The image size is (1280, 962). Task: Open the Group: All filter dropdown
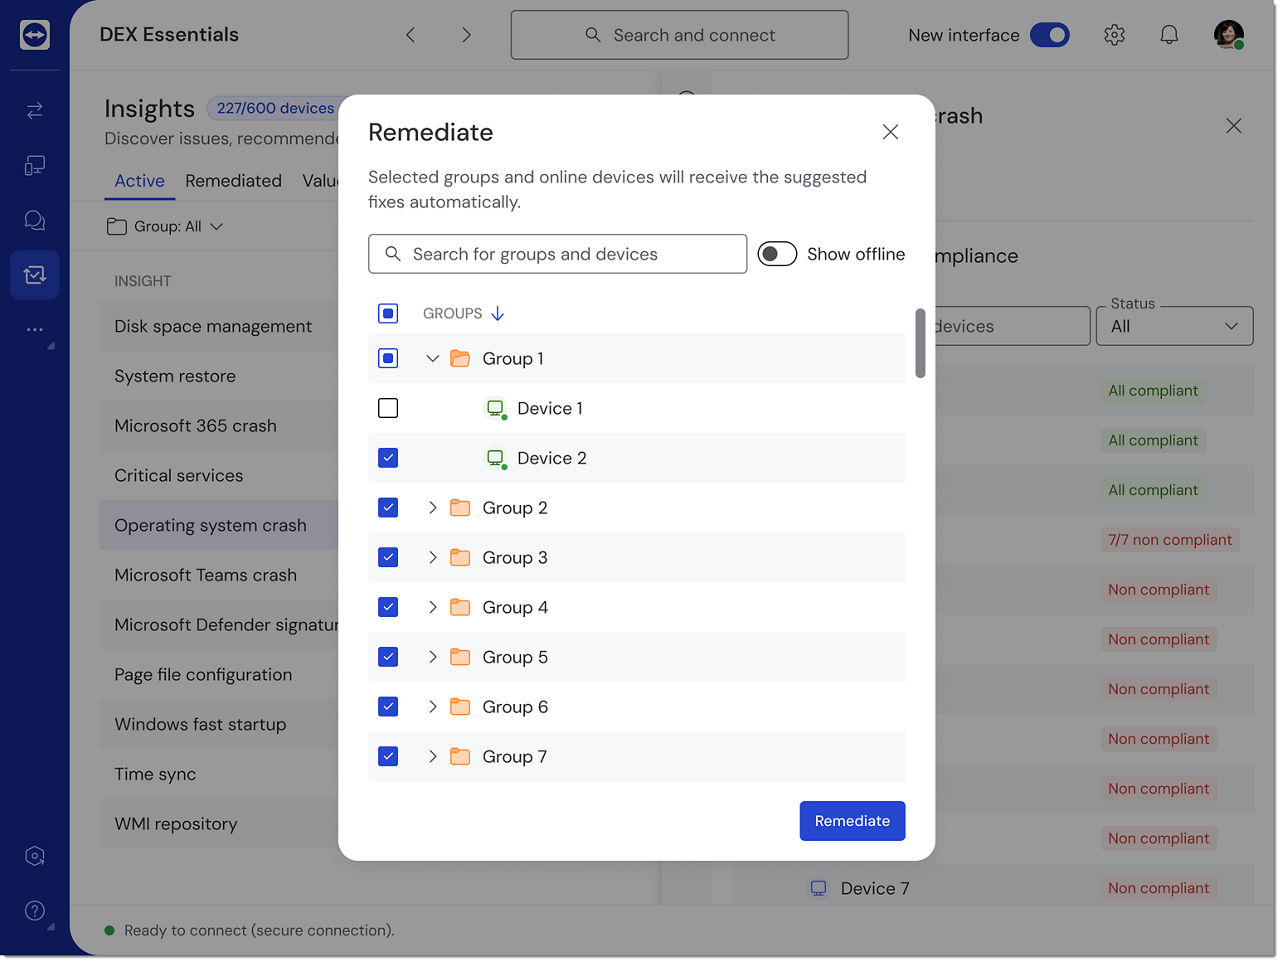[165, 227]
